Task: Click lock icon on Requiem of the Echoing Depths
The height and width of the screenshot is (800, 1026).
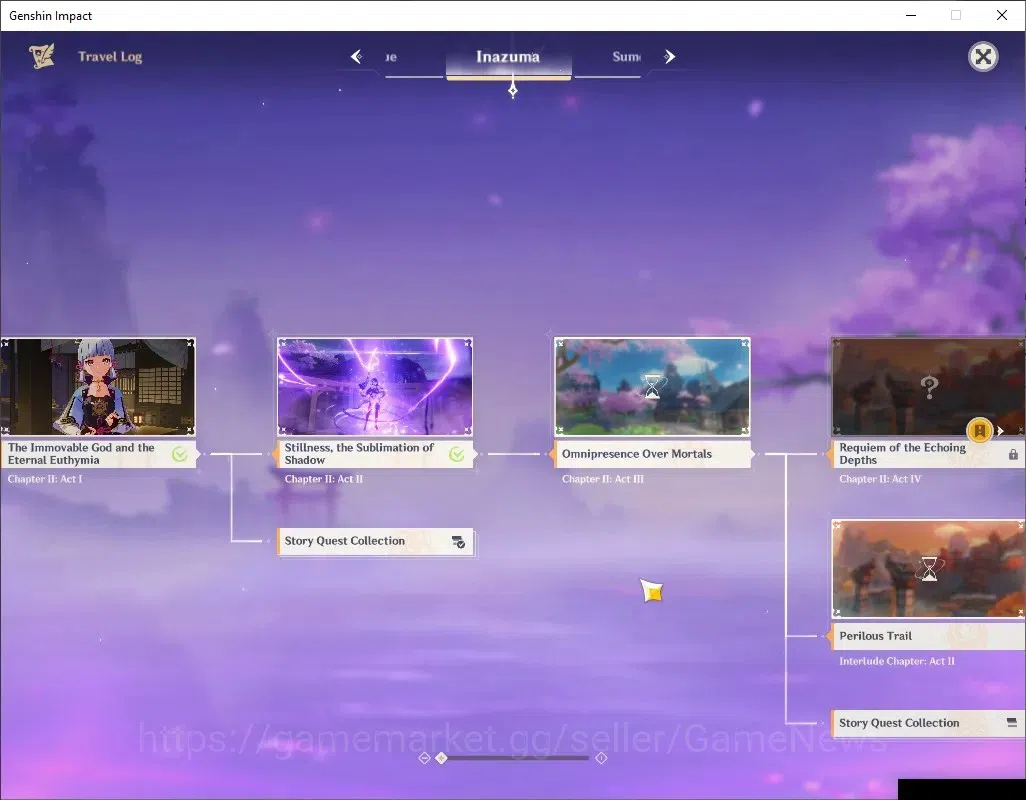Action: point(1013,454)
